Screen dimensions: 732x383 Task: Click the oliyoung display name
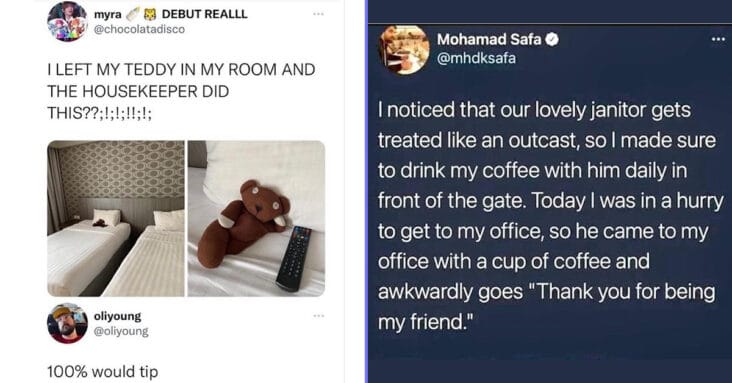click(x=118, y=316)
